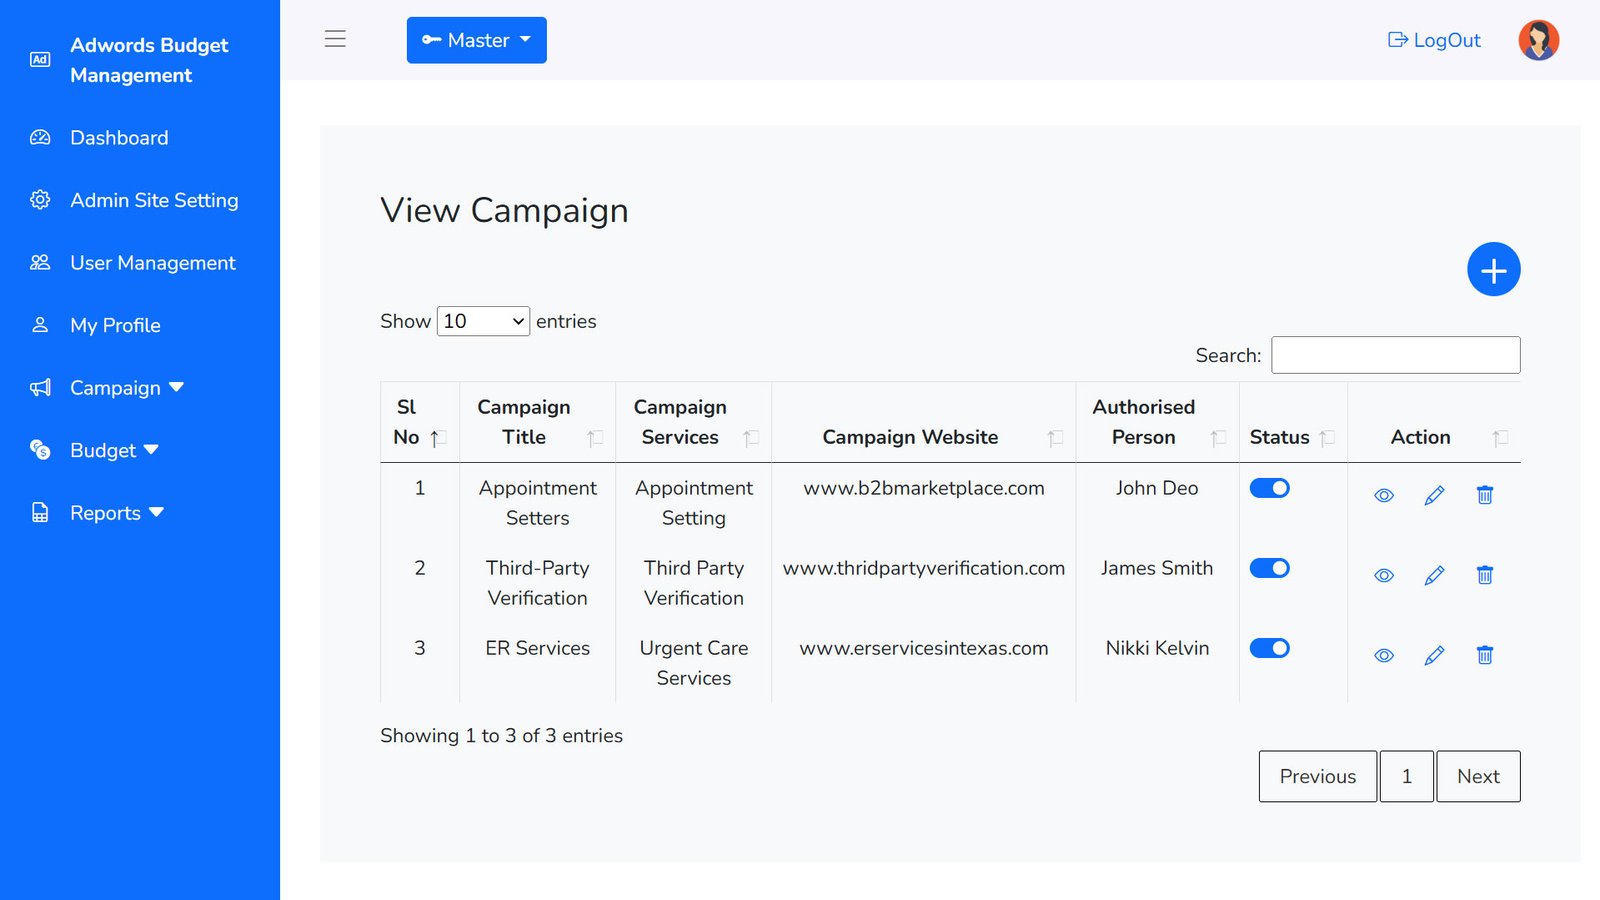
Task: Delete Third-Party Verification campaign trash icon
Action: [1485, 574]
